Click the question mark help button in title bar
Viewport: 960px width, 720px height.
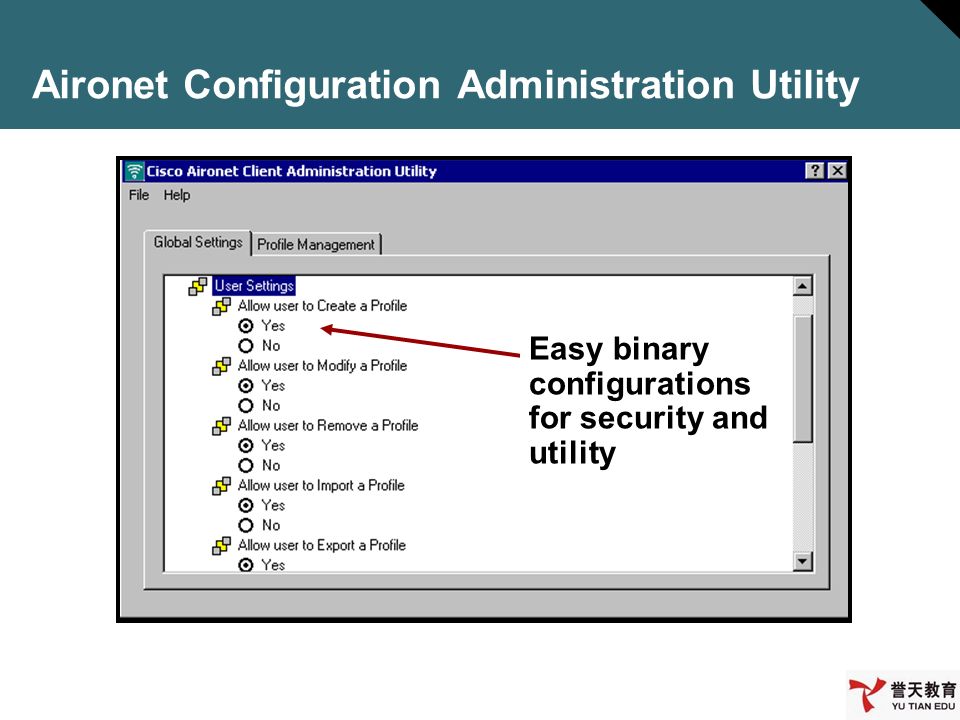coord(815,171)
